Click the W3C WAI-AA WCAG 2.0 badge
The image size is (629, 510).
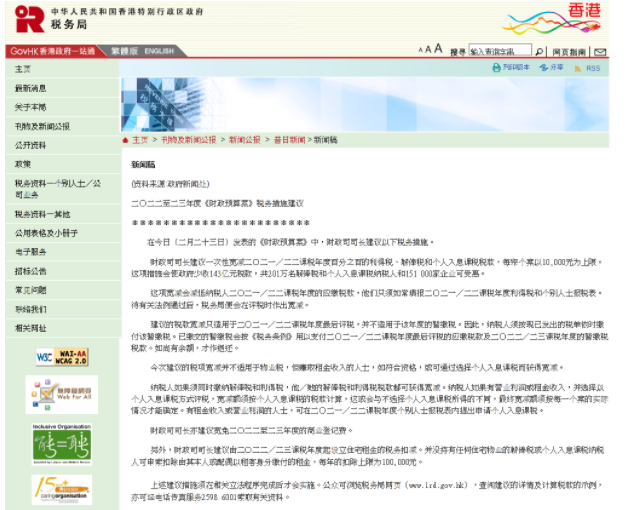pyautogui.click(x=62, y=357)
